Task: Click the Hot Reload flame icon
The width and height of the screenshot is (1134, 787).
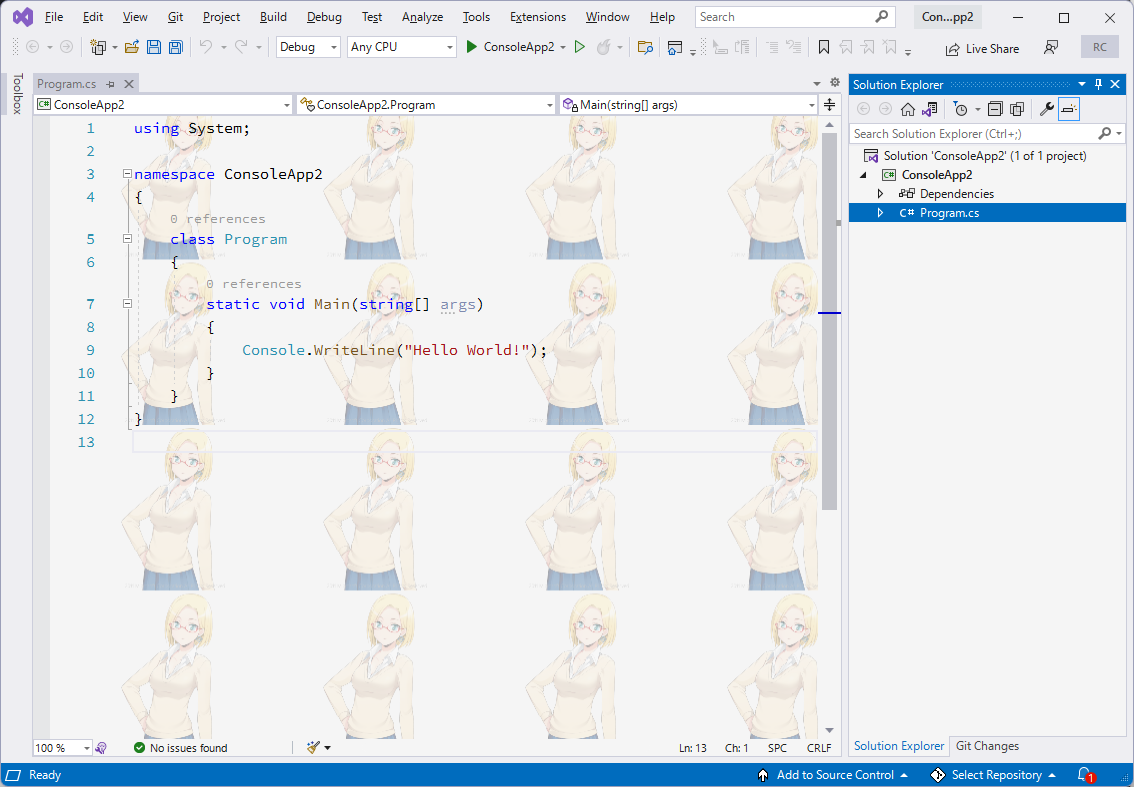Action: coord(602,47)
